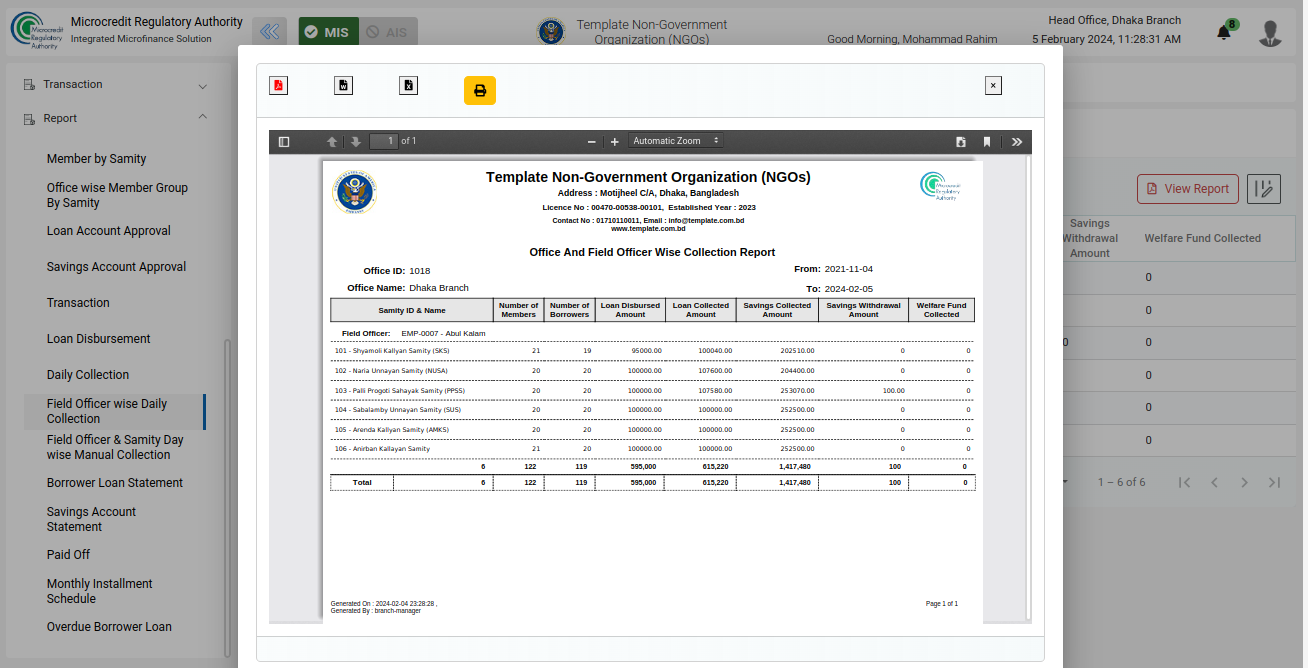Expand the Transaction menu
Screen dimensions: 1308x668
coord(116,85)
